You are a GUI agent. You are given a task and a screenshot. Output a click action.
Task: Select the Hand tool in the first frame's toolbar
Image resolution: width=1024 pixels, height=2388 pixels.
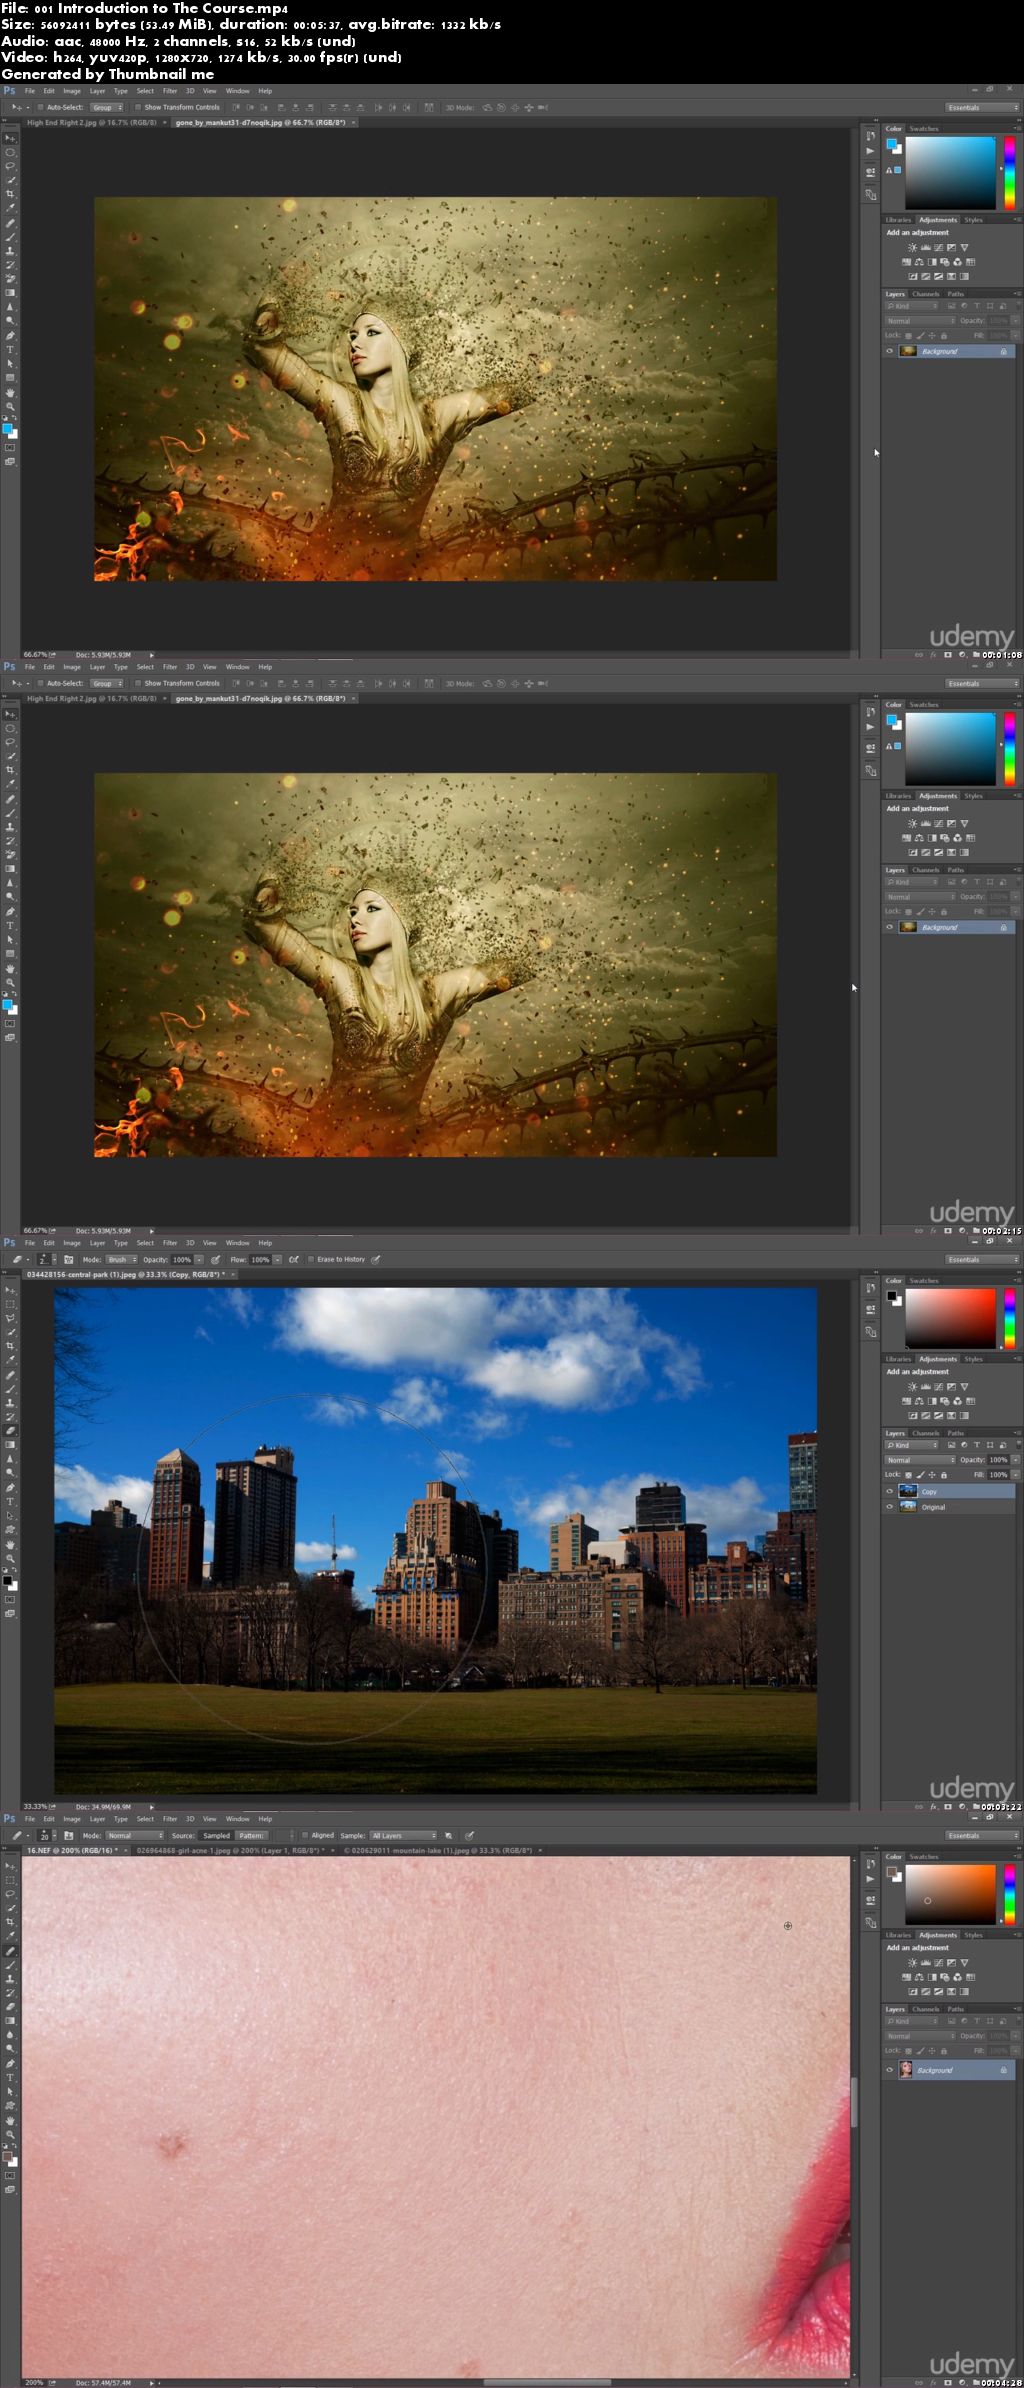tap(11, 393)
